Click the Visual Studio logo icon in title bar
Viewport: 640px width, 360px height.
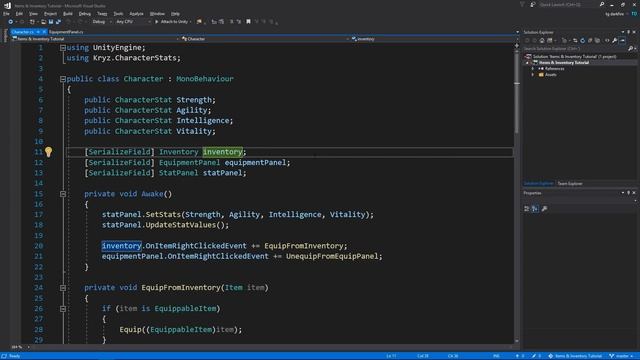(7, 5)
